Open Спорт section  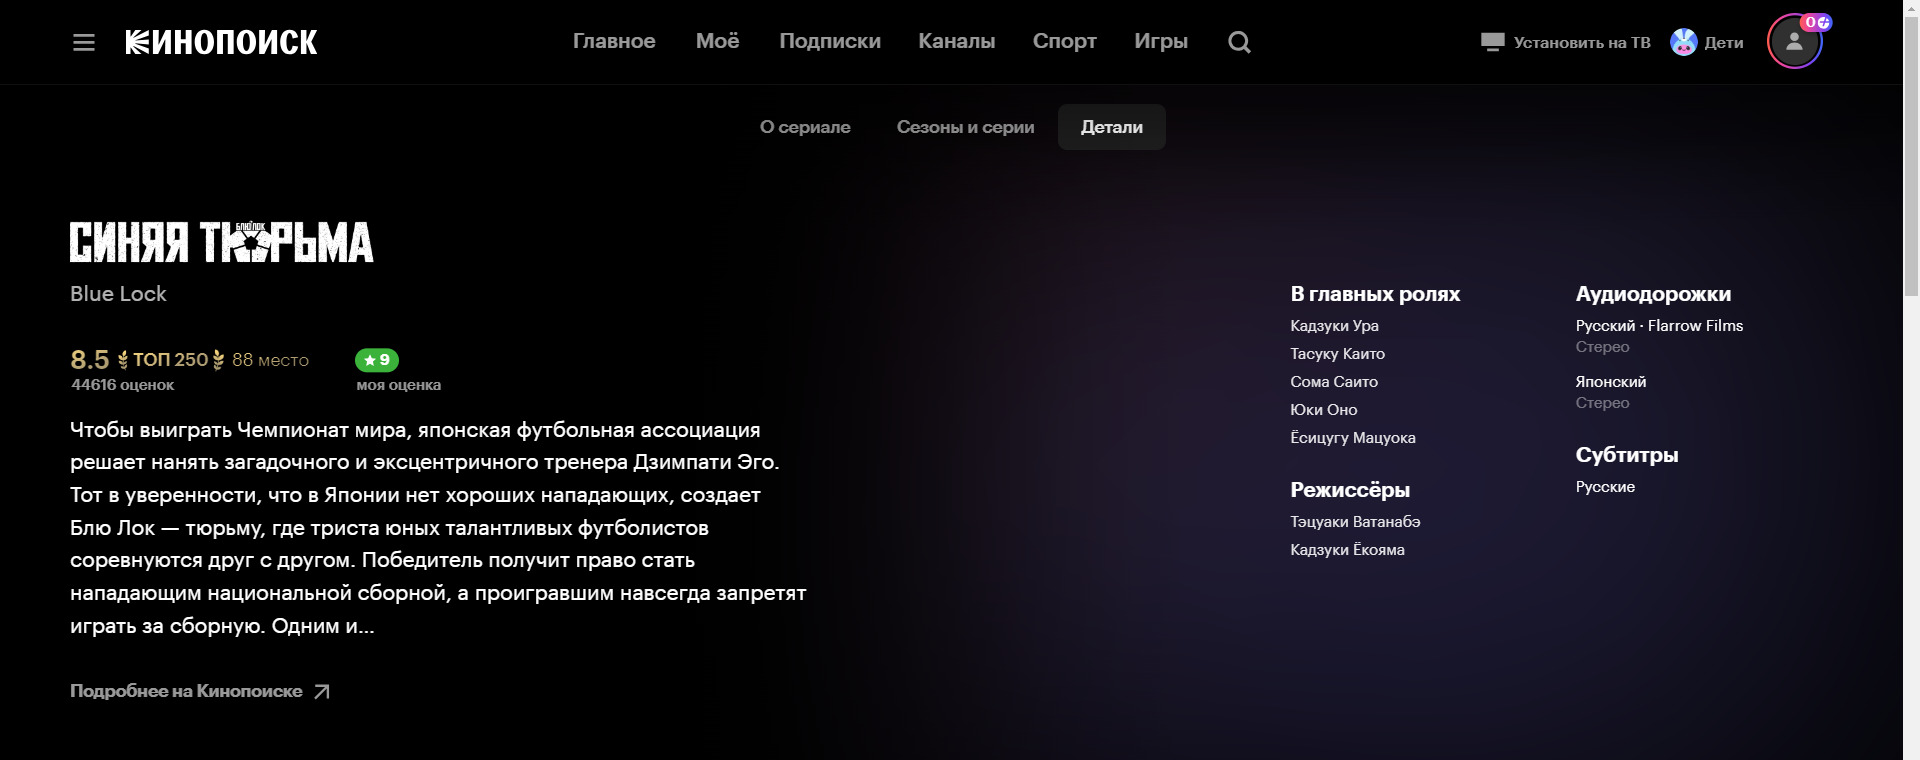(1064, 41)
